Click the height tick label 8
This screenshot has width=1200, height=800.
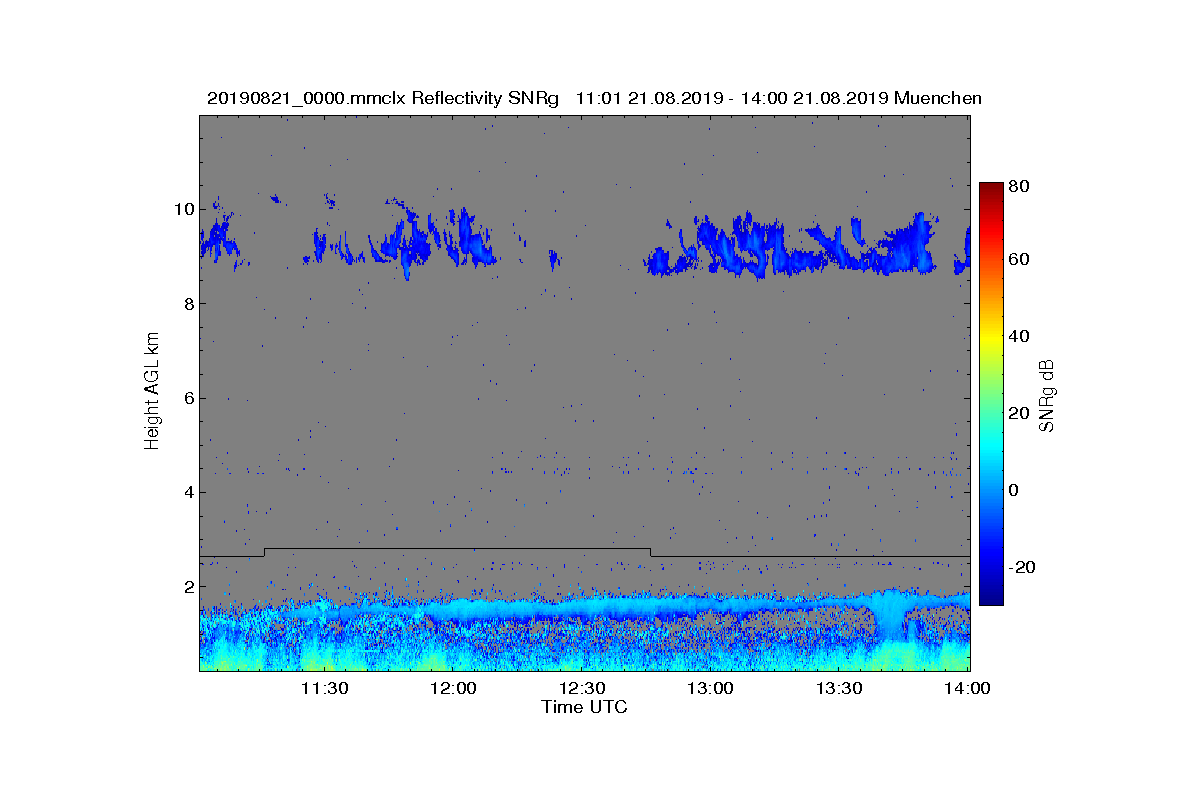tap(189, 304)
